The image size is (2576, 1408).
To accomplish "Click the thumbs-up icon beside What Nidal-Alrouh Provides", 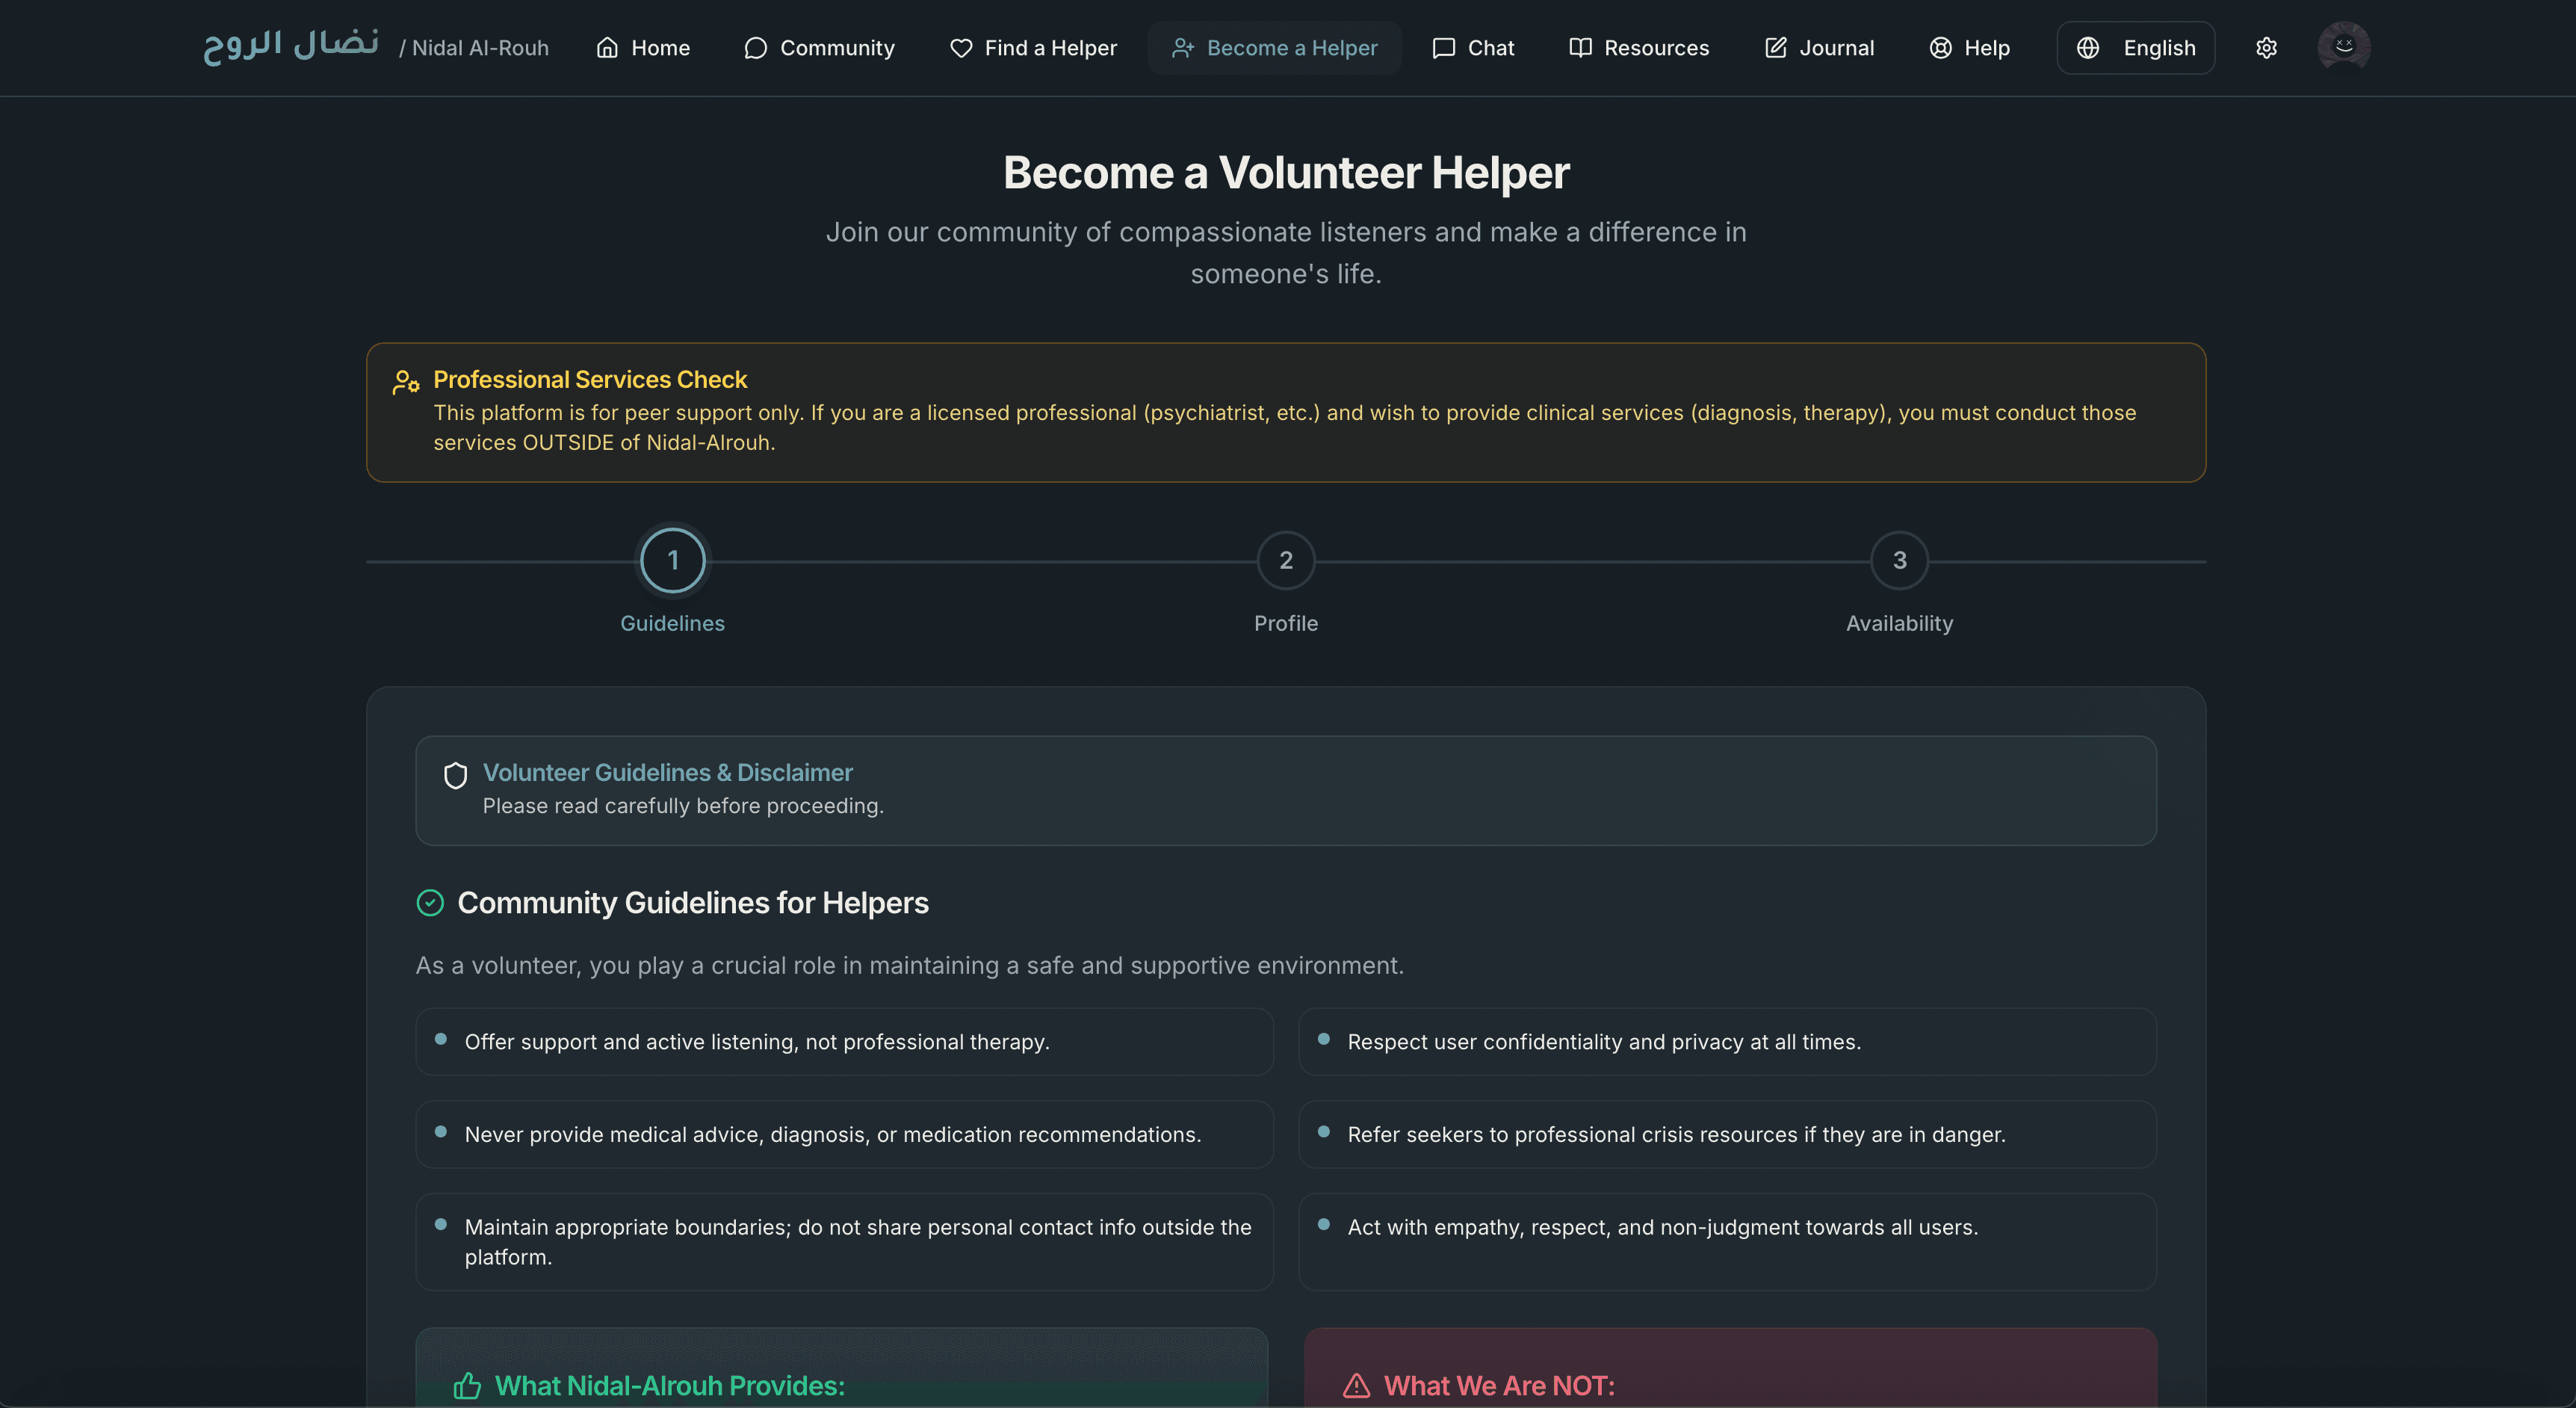I will tap(467, 1385).
